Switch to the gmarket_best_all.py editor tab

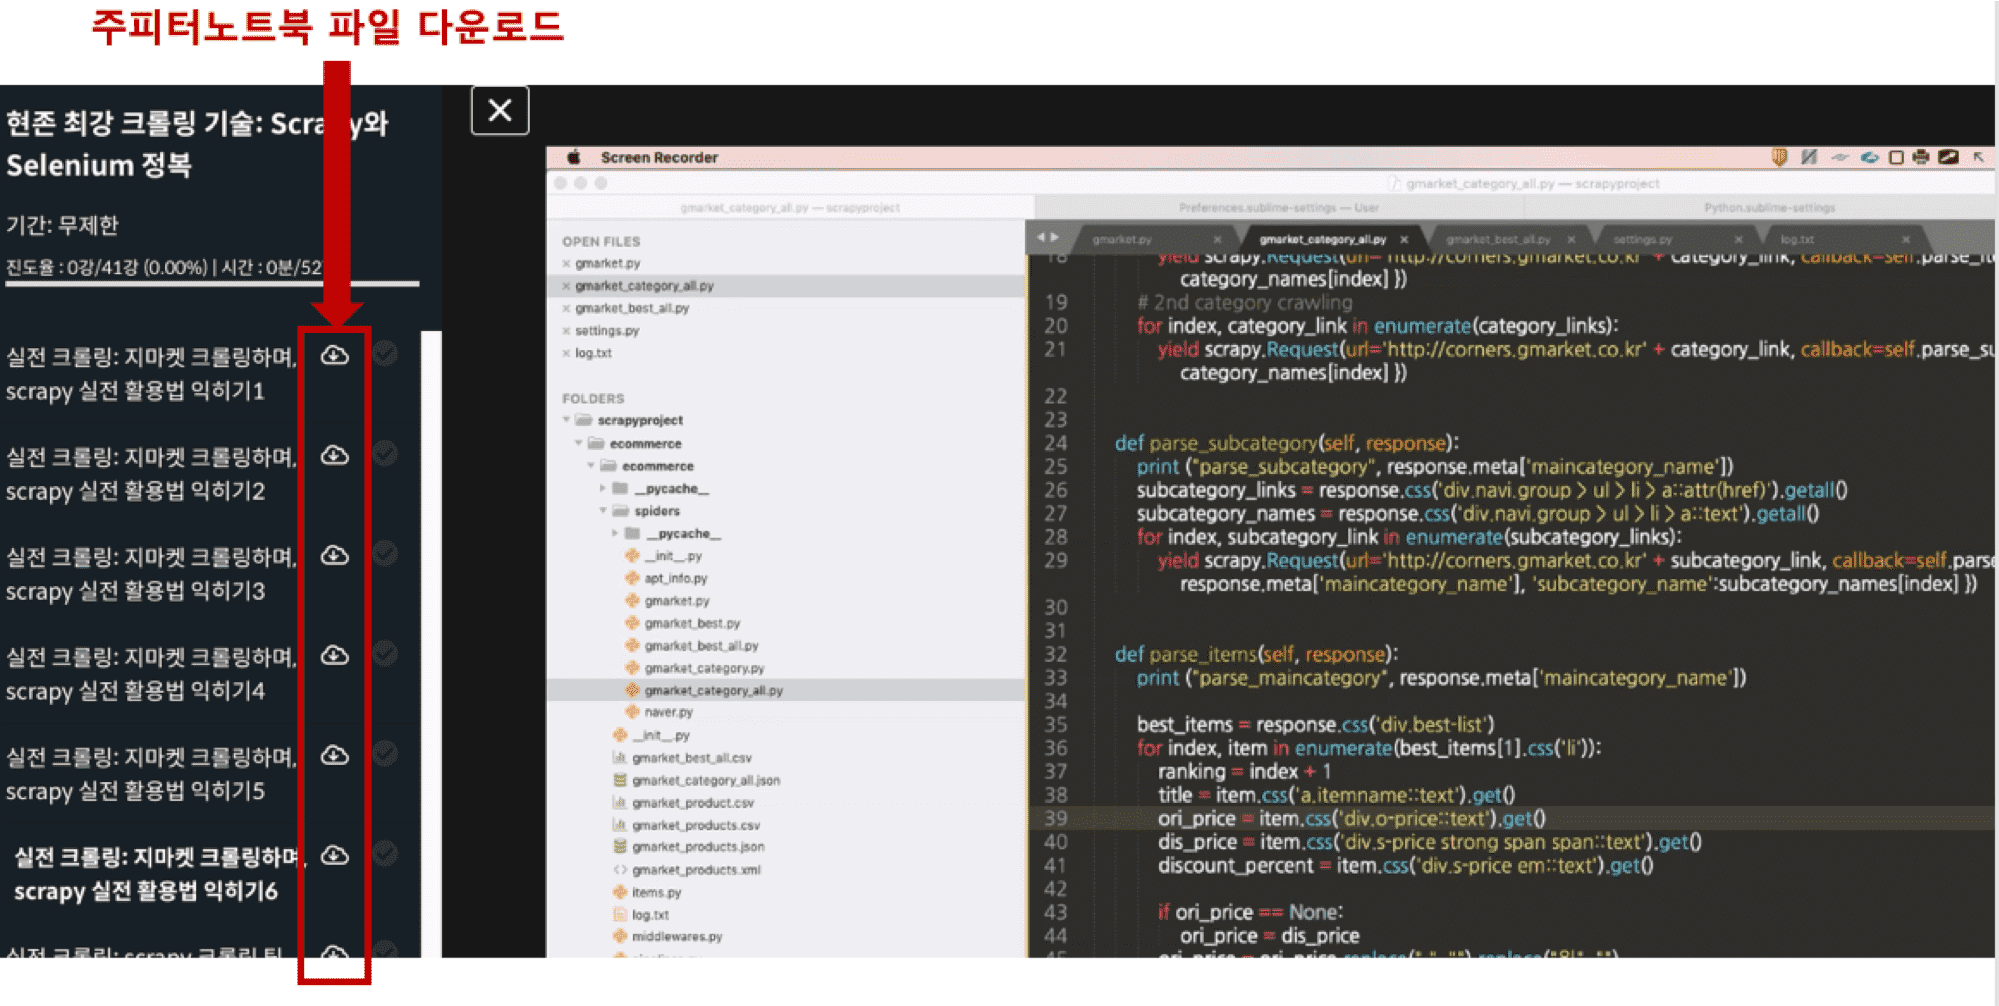point(1498,240)
